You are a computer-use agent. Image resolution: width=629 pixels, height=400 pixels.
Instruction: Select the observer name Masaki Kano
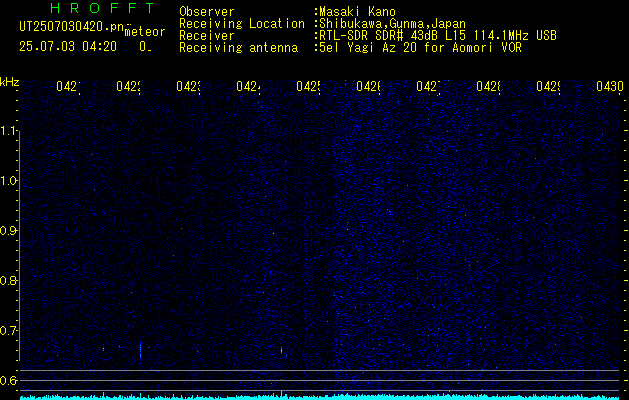pyautogui.click(x=357, y=12)
